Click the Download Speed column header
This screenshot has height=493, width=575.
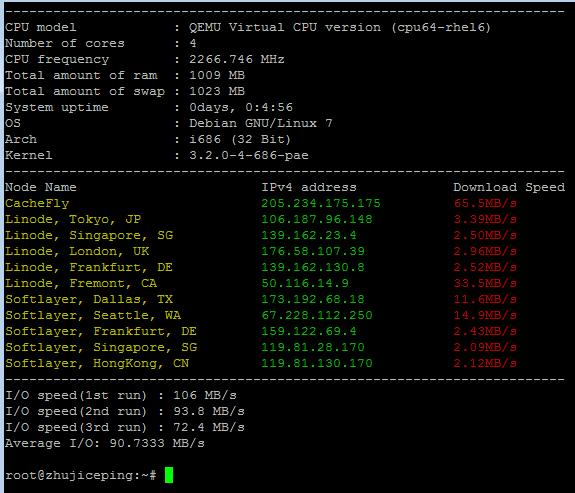[x=509, y=187]
